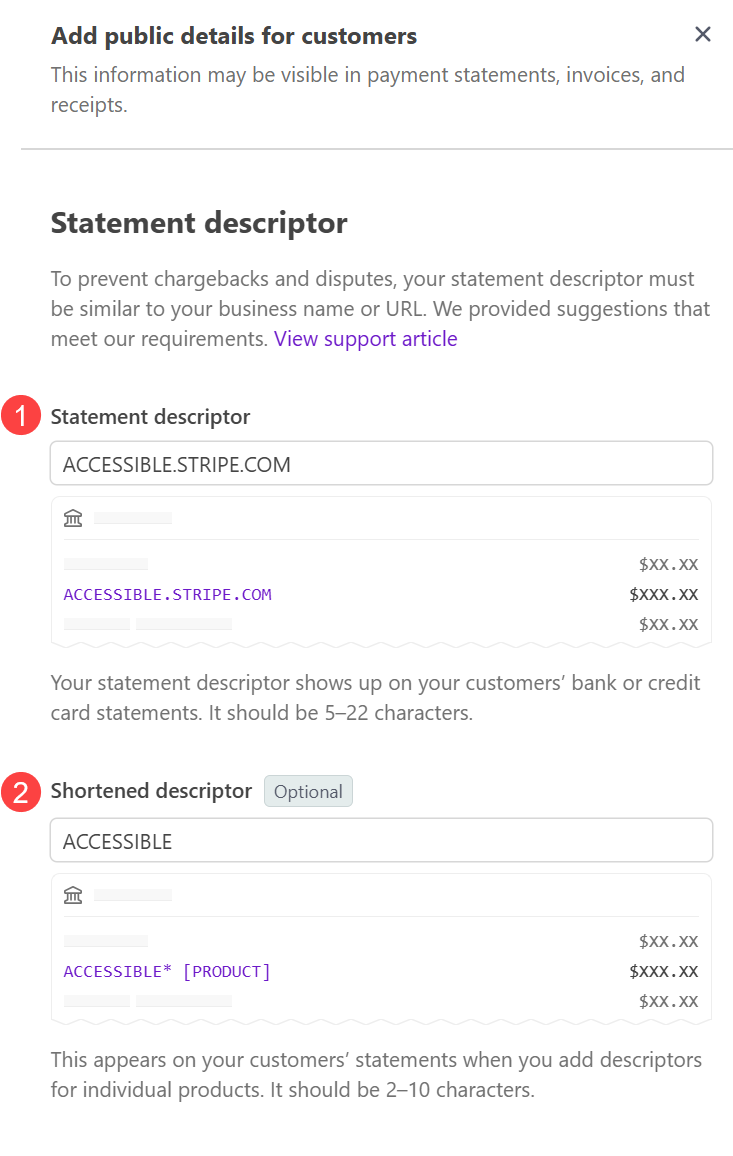733x1156 pixels.
Task: Click the bank icon in first preview
Action: point(73,518)
